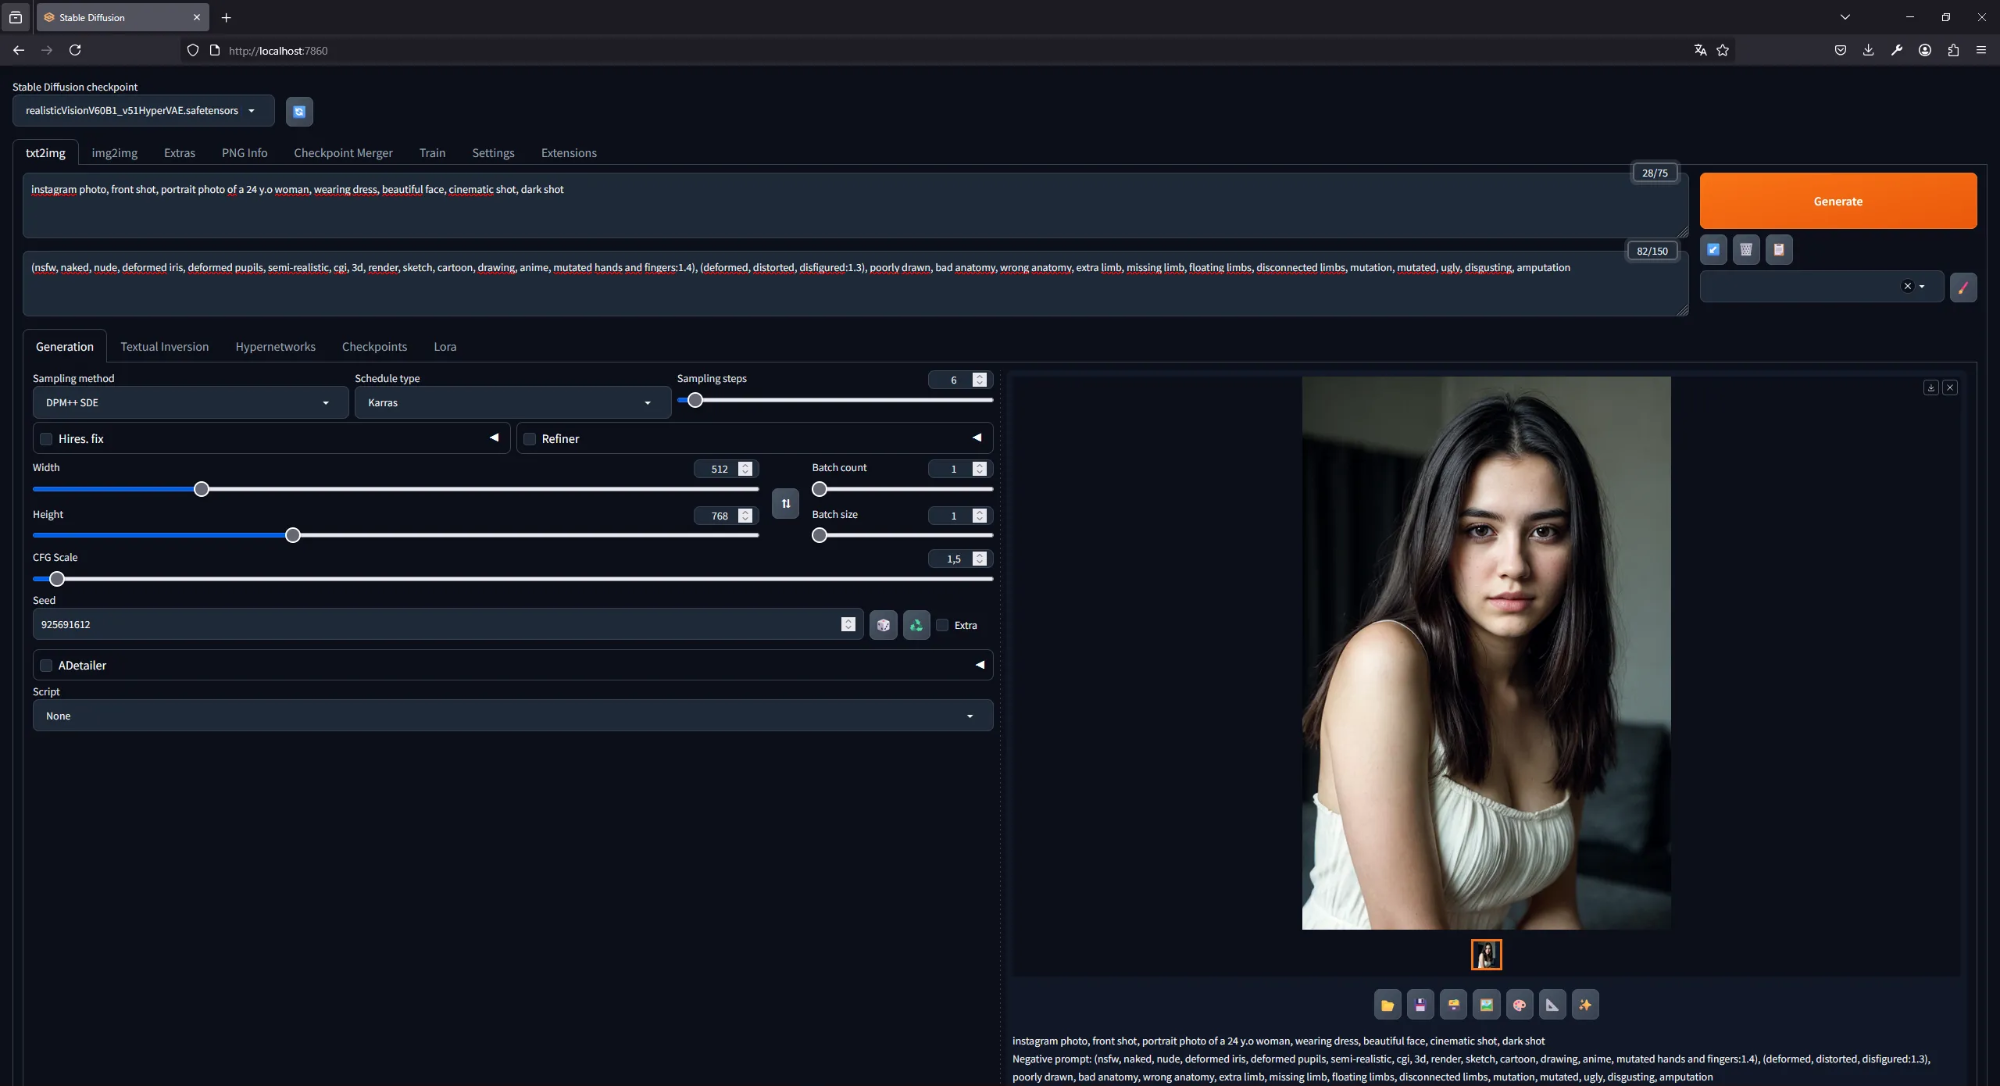Image resolution: width=2000 pixels, height=1086 pixels.
Task: Swap width and height values
Action: [x=786, y=503]
